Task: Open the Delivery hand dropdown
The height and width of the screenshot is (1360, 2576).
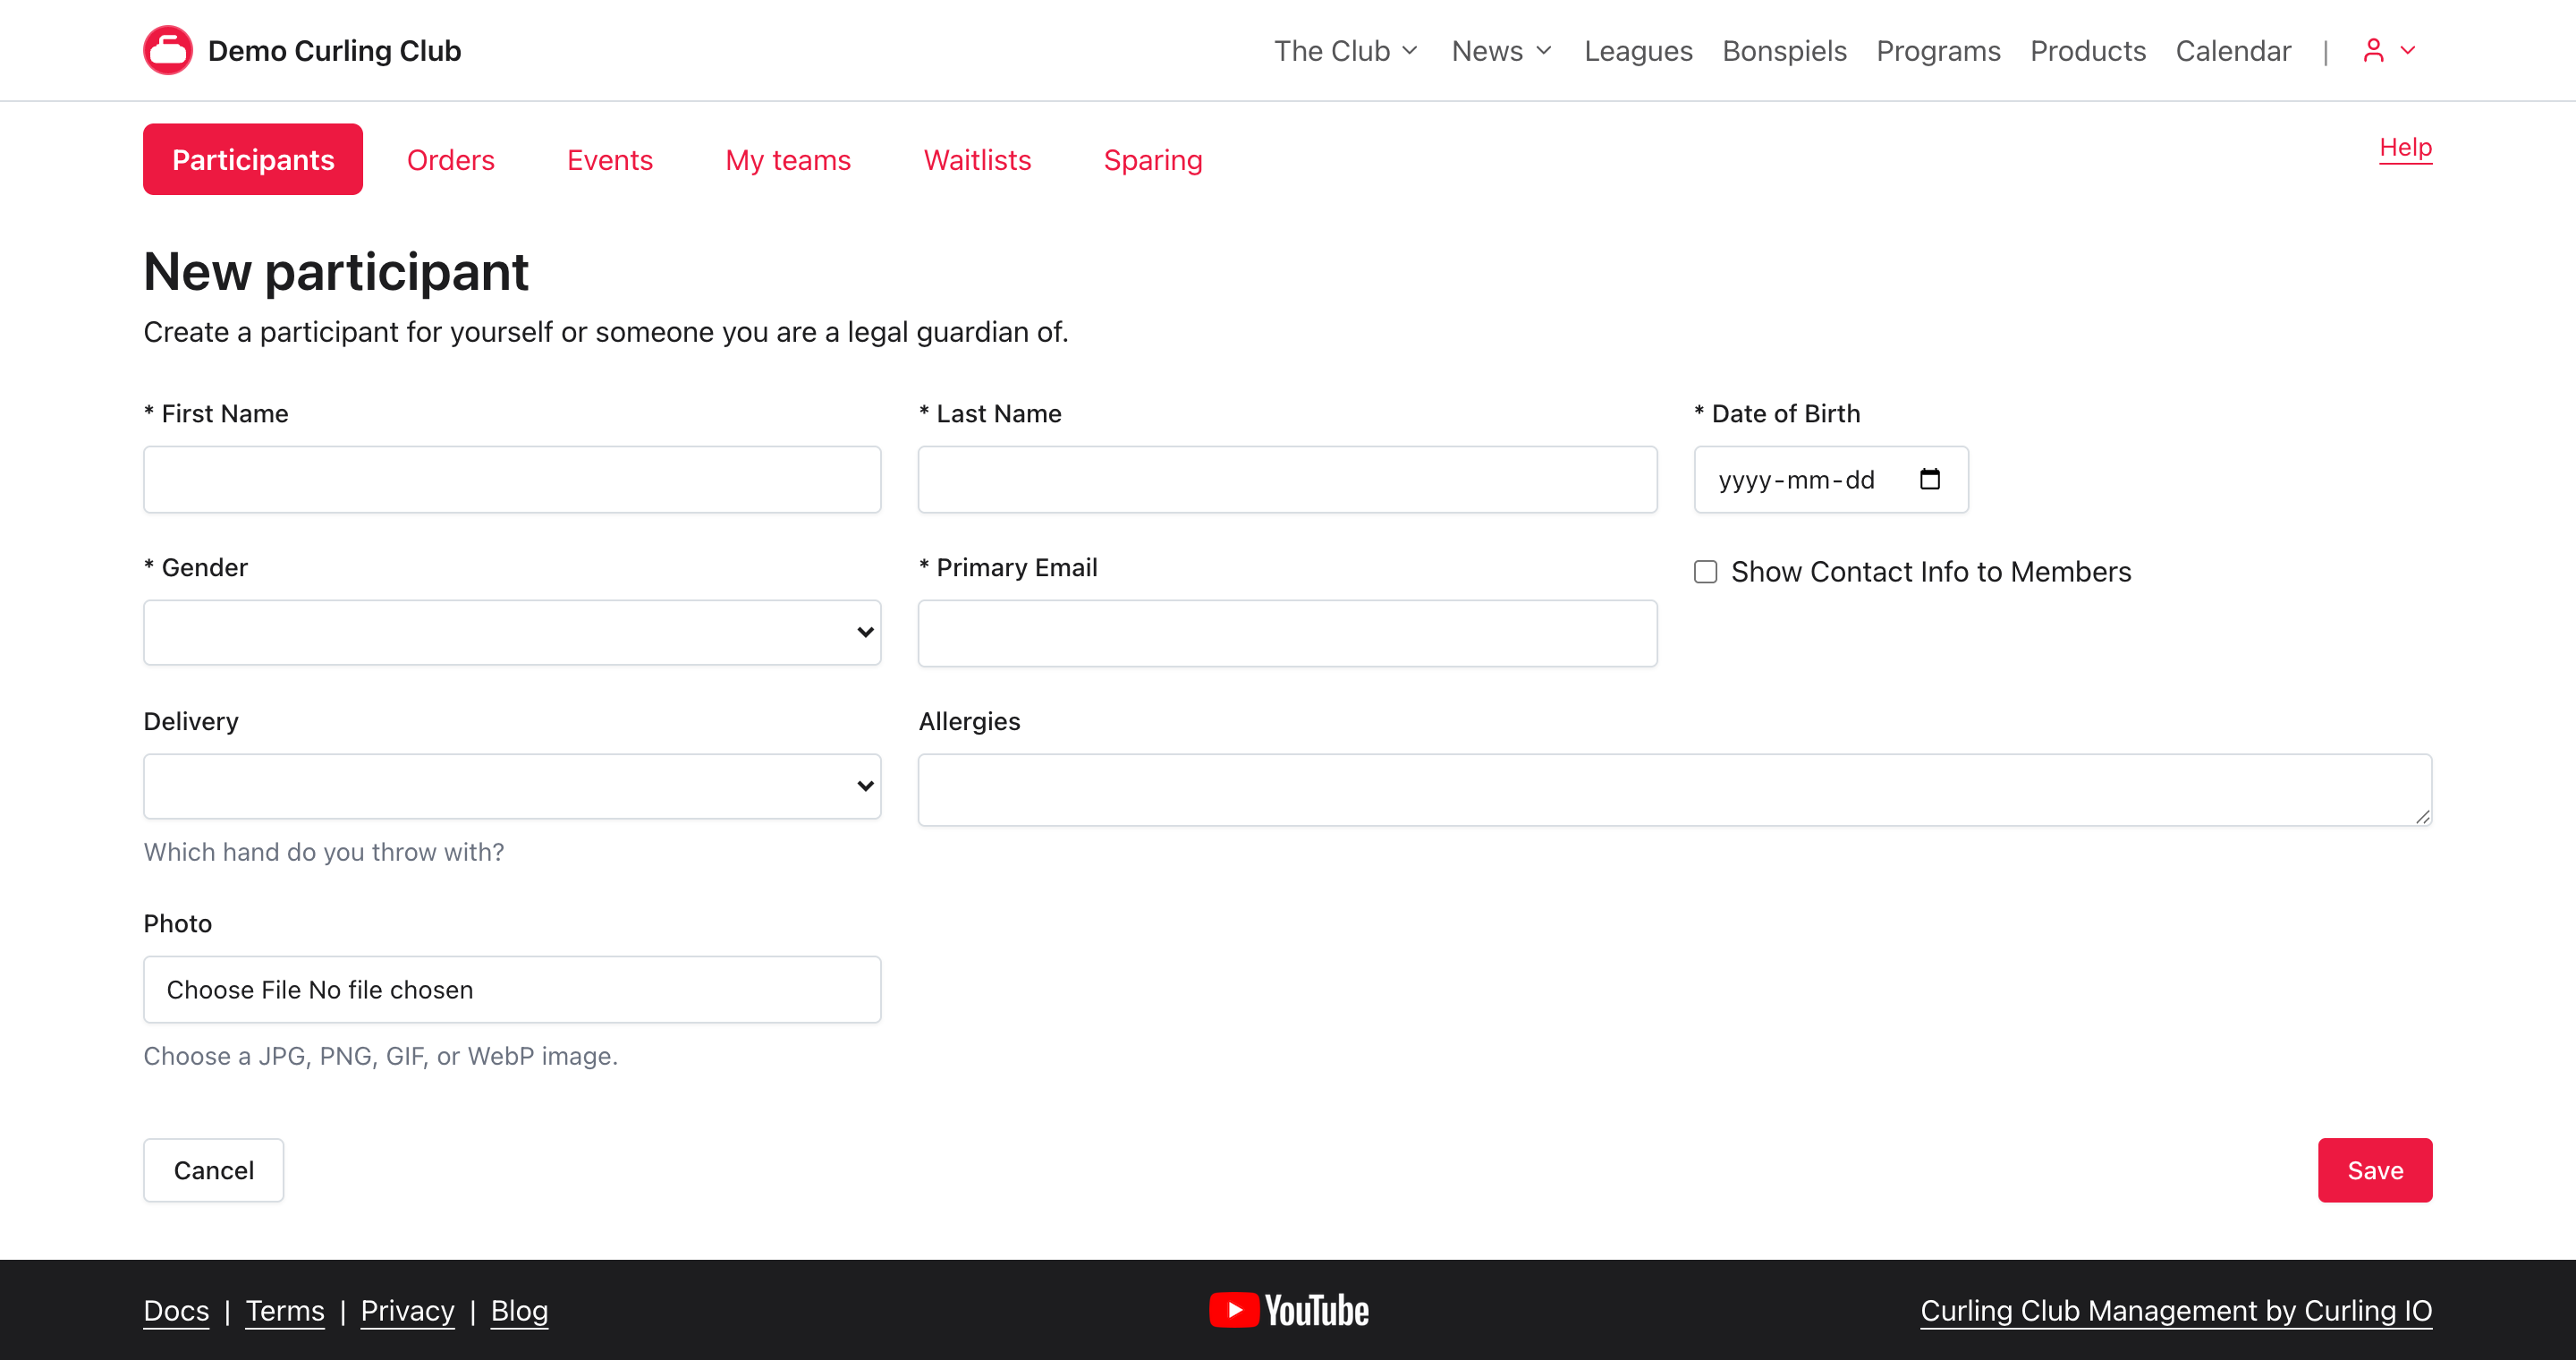Action: (512, 786)
